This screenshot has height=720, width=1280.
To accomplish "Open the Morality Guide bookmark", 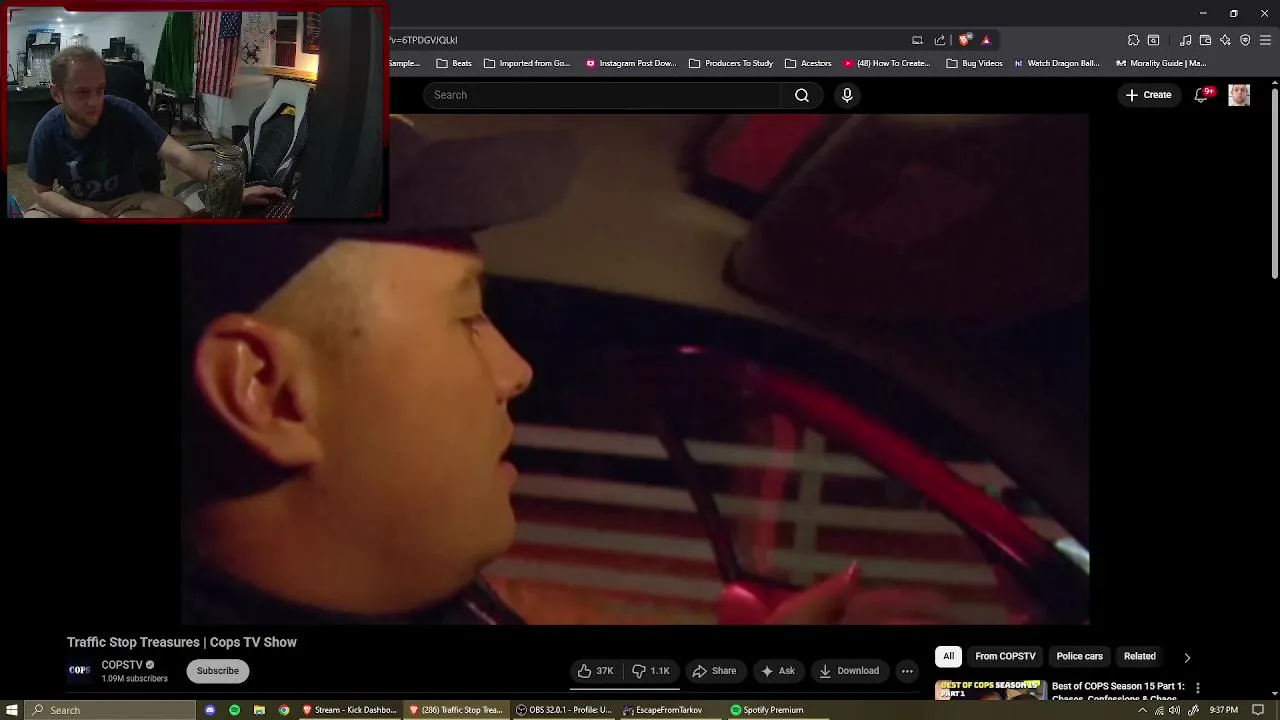I will click(1161, 63).
